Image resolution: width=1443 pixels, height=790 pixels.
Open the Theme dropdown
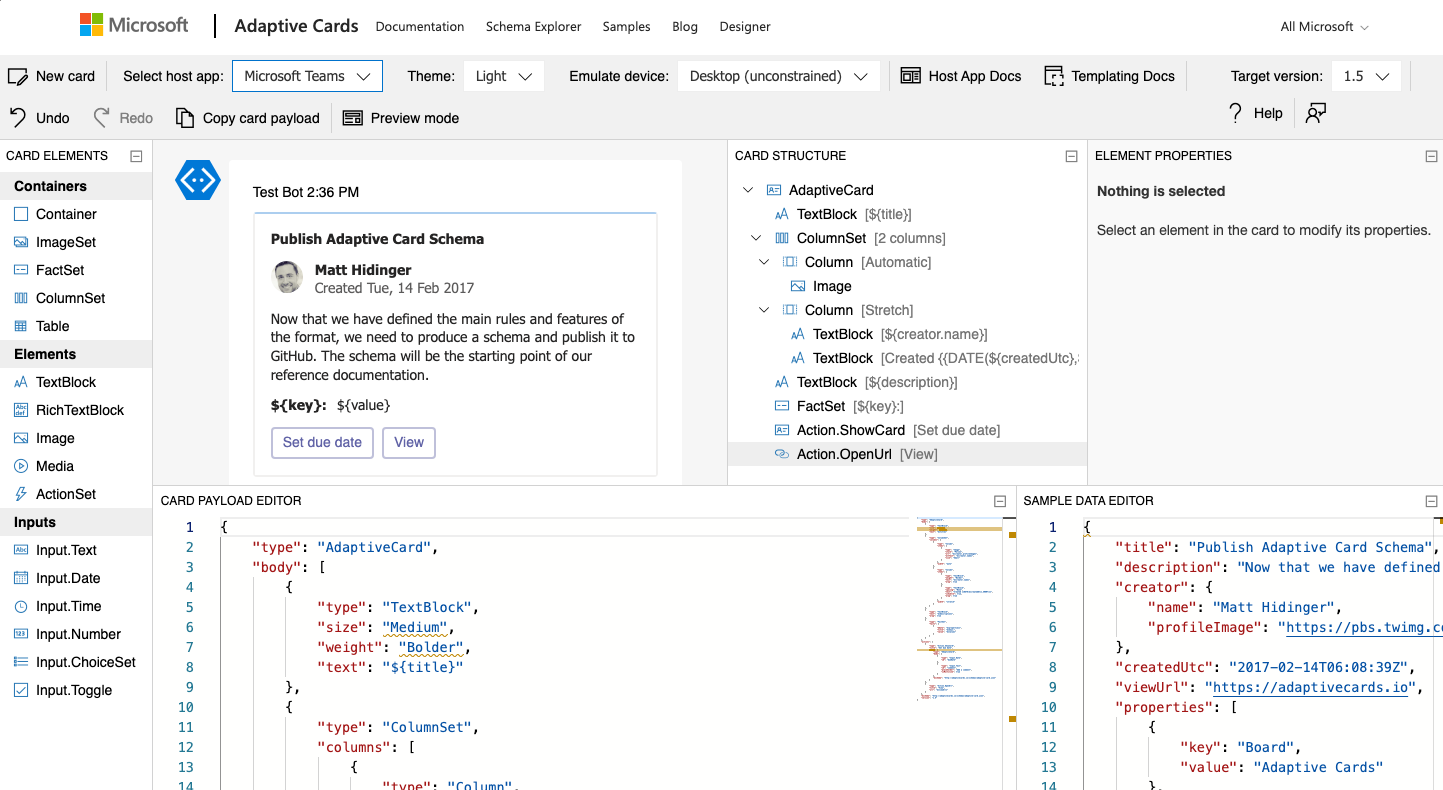[x=504, y=76]
